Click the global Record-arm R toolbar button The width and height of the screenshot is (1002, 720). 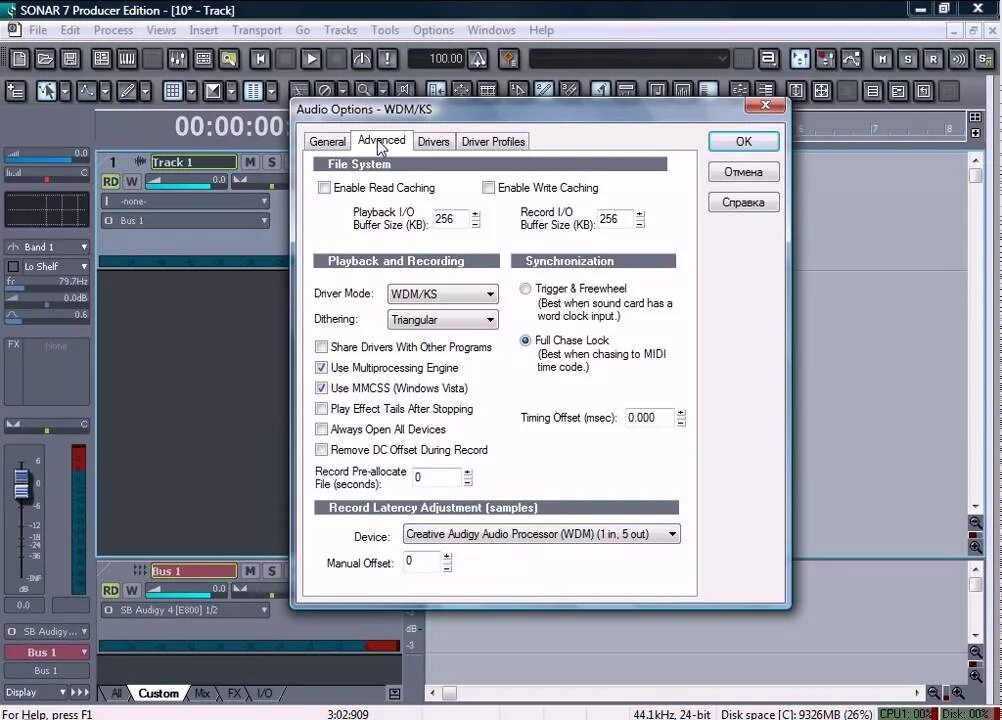coord(934,59)
